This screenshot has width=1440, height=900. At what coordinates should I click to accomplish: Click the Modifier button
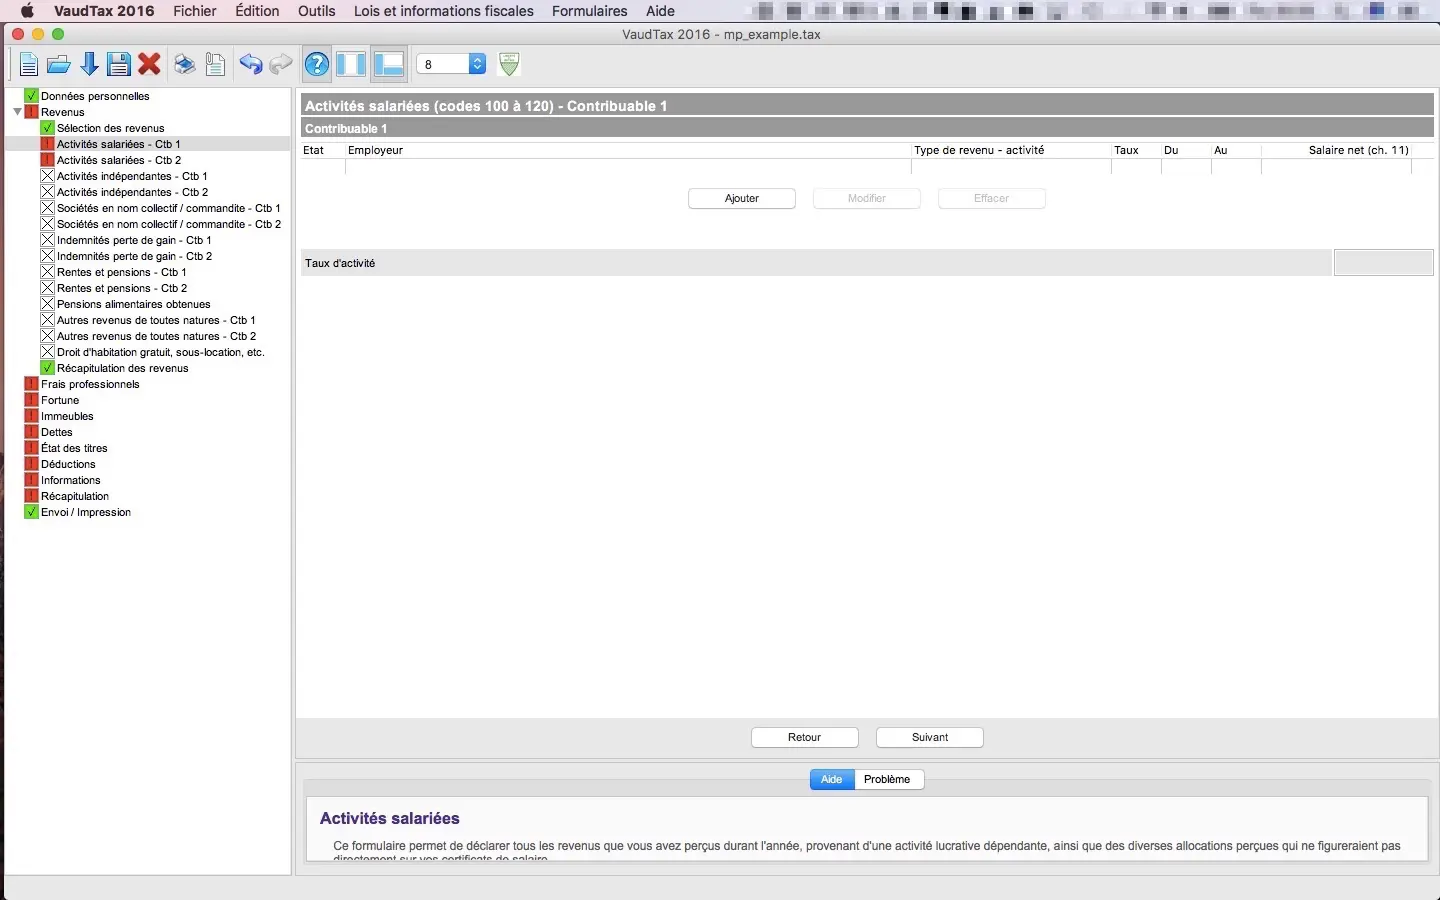(867, 198)
